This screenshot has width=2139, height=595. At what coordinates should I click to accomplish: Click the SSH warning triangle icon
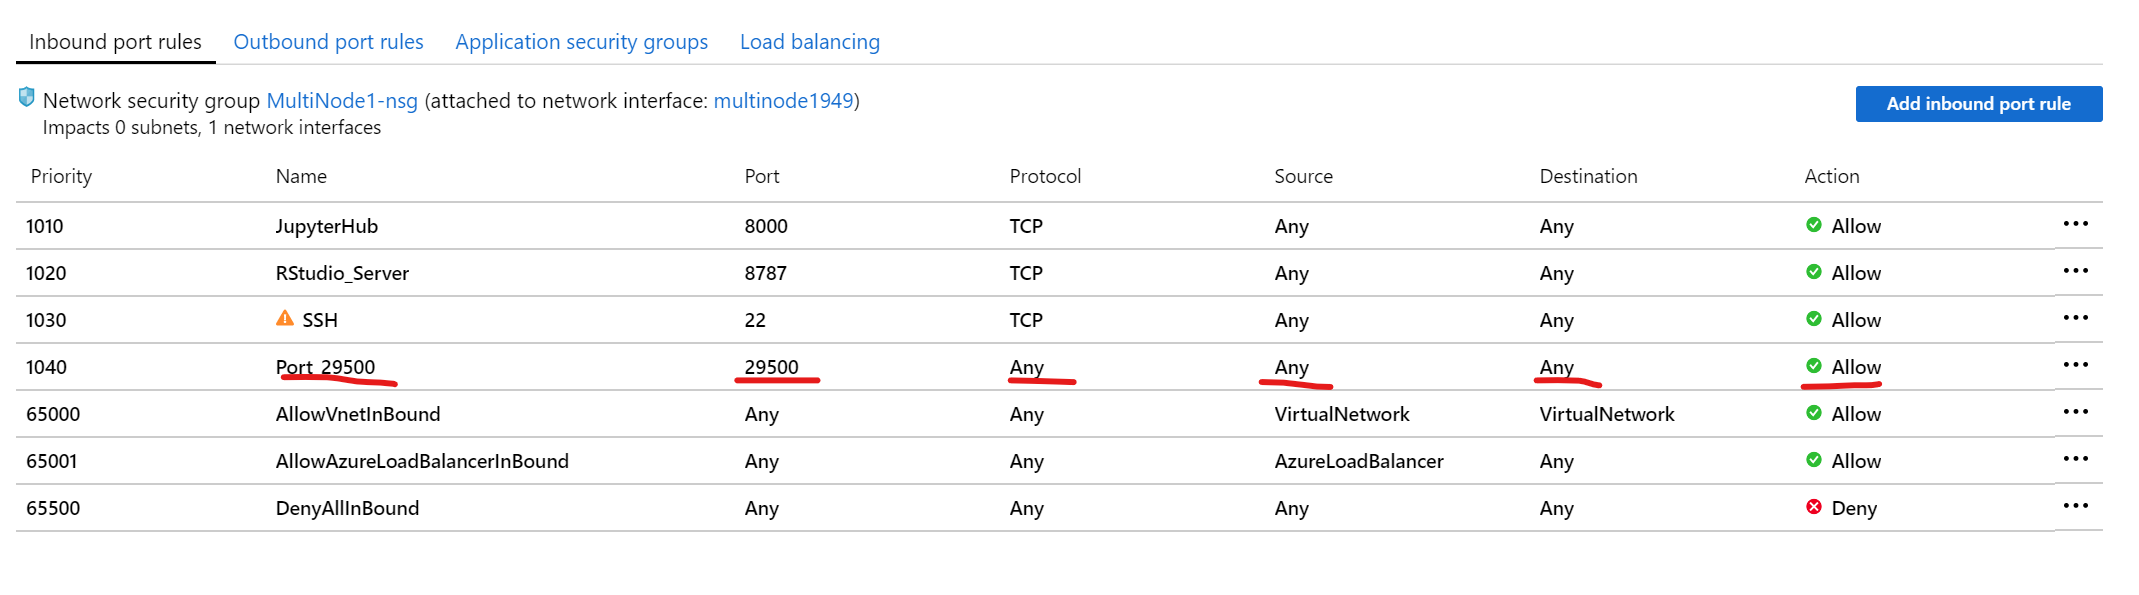(x=285, y=318)
